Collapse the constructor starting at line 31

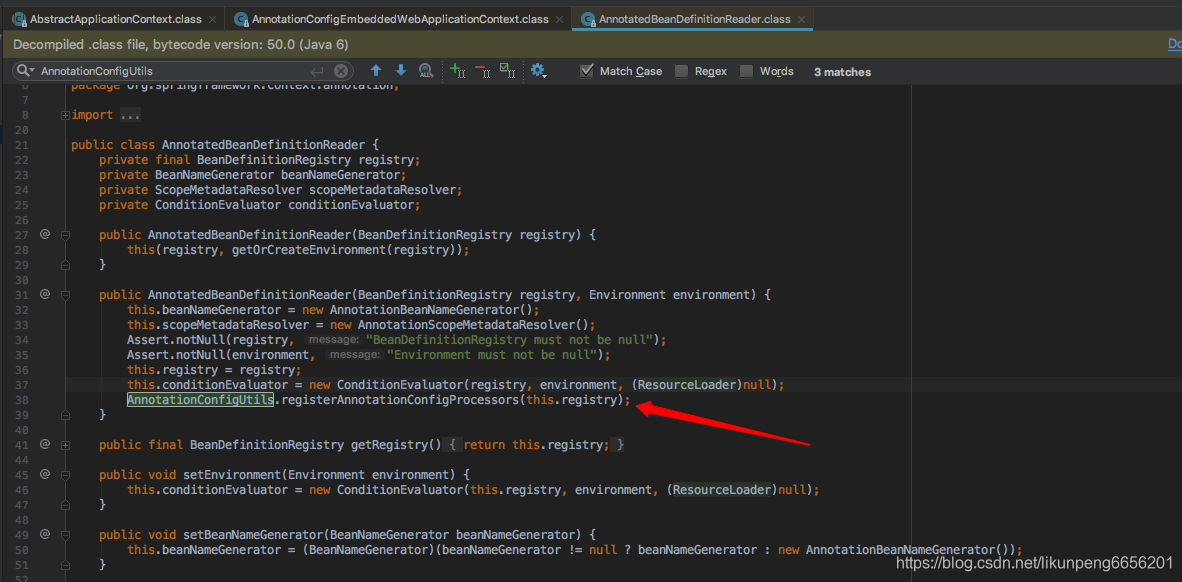click(66, 295)
